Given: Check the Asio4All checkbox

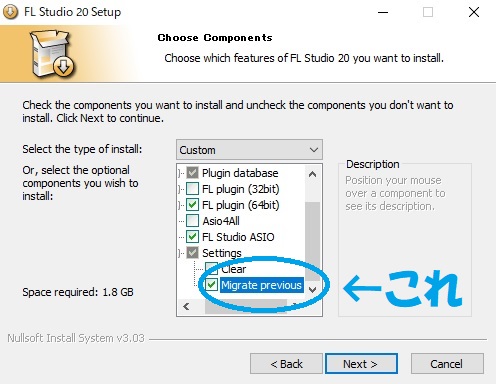Looking at the screenshot, I should 192,221.
